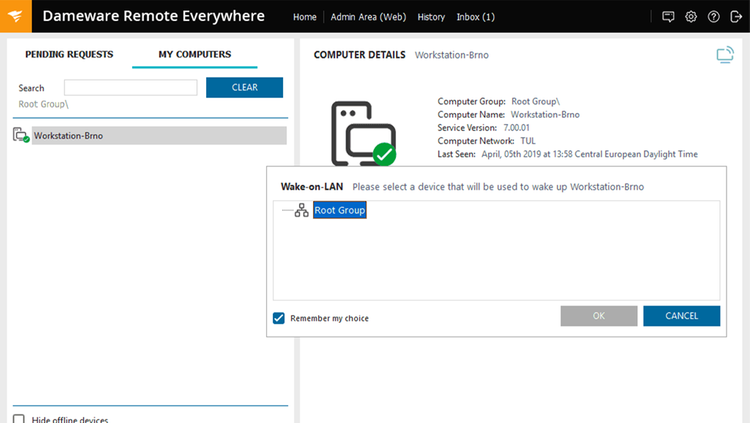This screenshot has width=750, height=423.
Task: Click the orange SolarWinds logo icon
Action: 16,16
